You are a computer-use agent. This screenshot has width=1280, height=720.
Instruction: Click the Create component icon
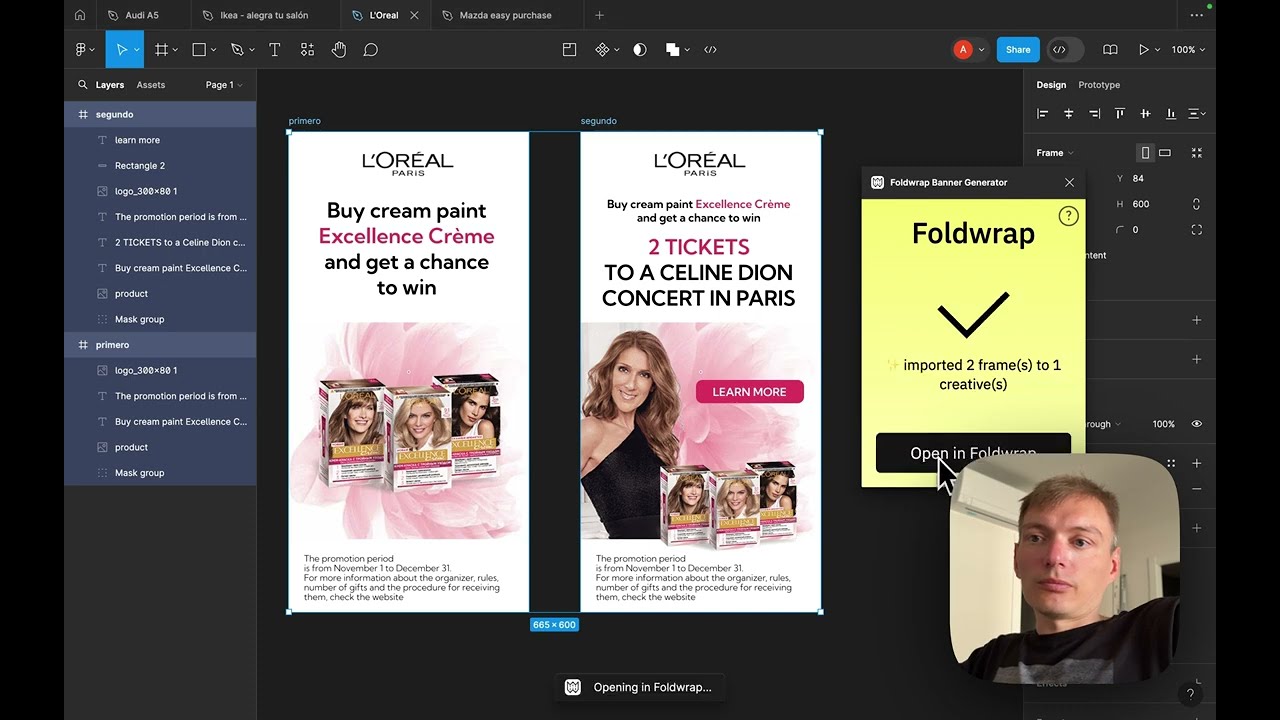pyautogui.click(x=602, y=49)
